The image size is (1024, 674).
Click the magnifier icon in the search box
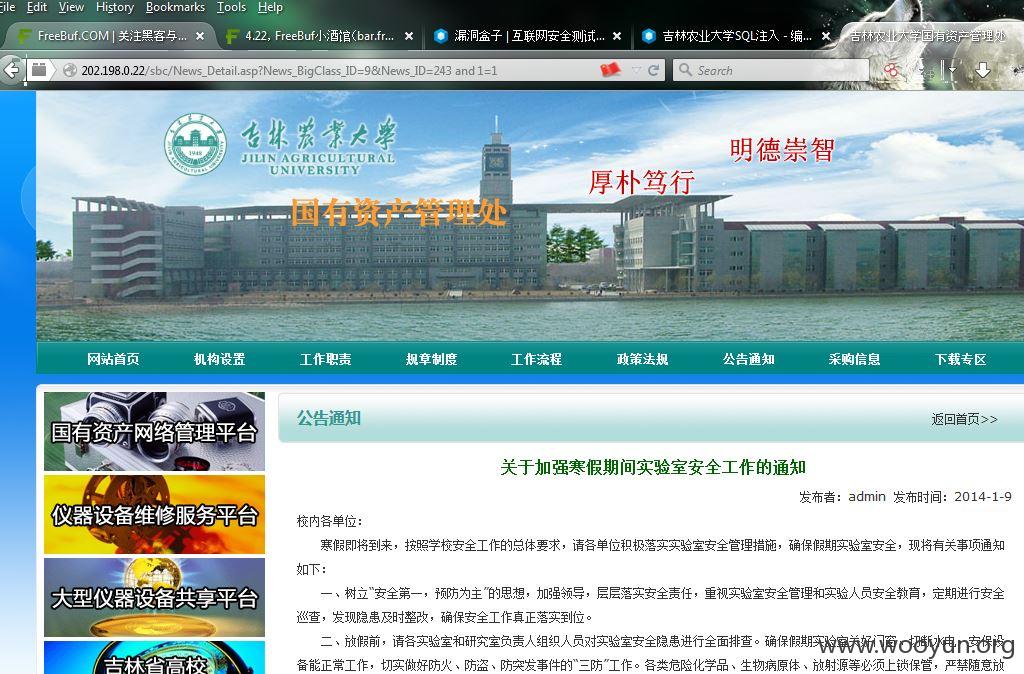(684, 69)
